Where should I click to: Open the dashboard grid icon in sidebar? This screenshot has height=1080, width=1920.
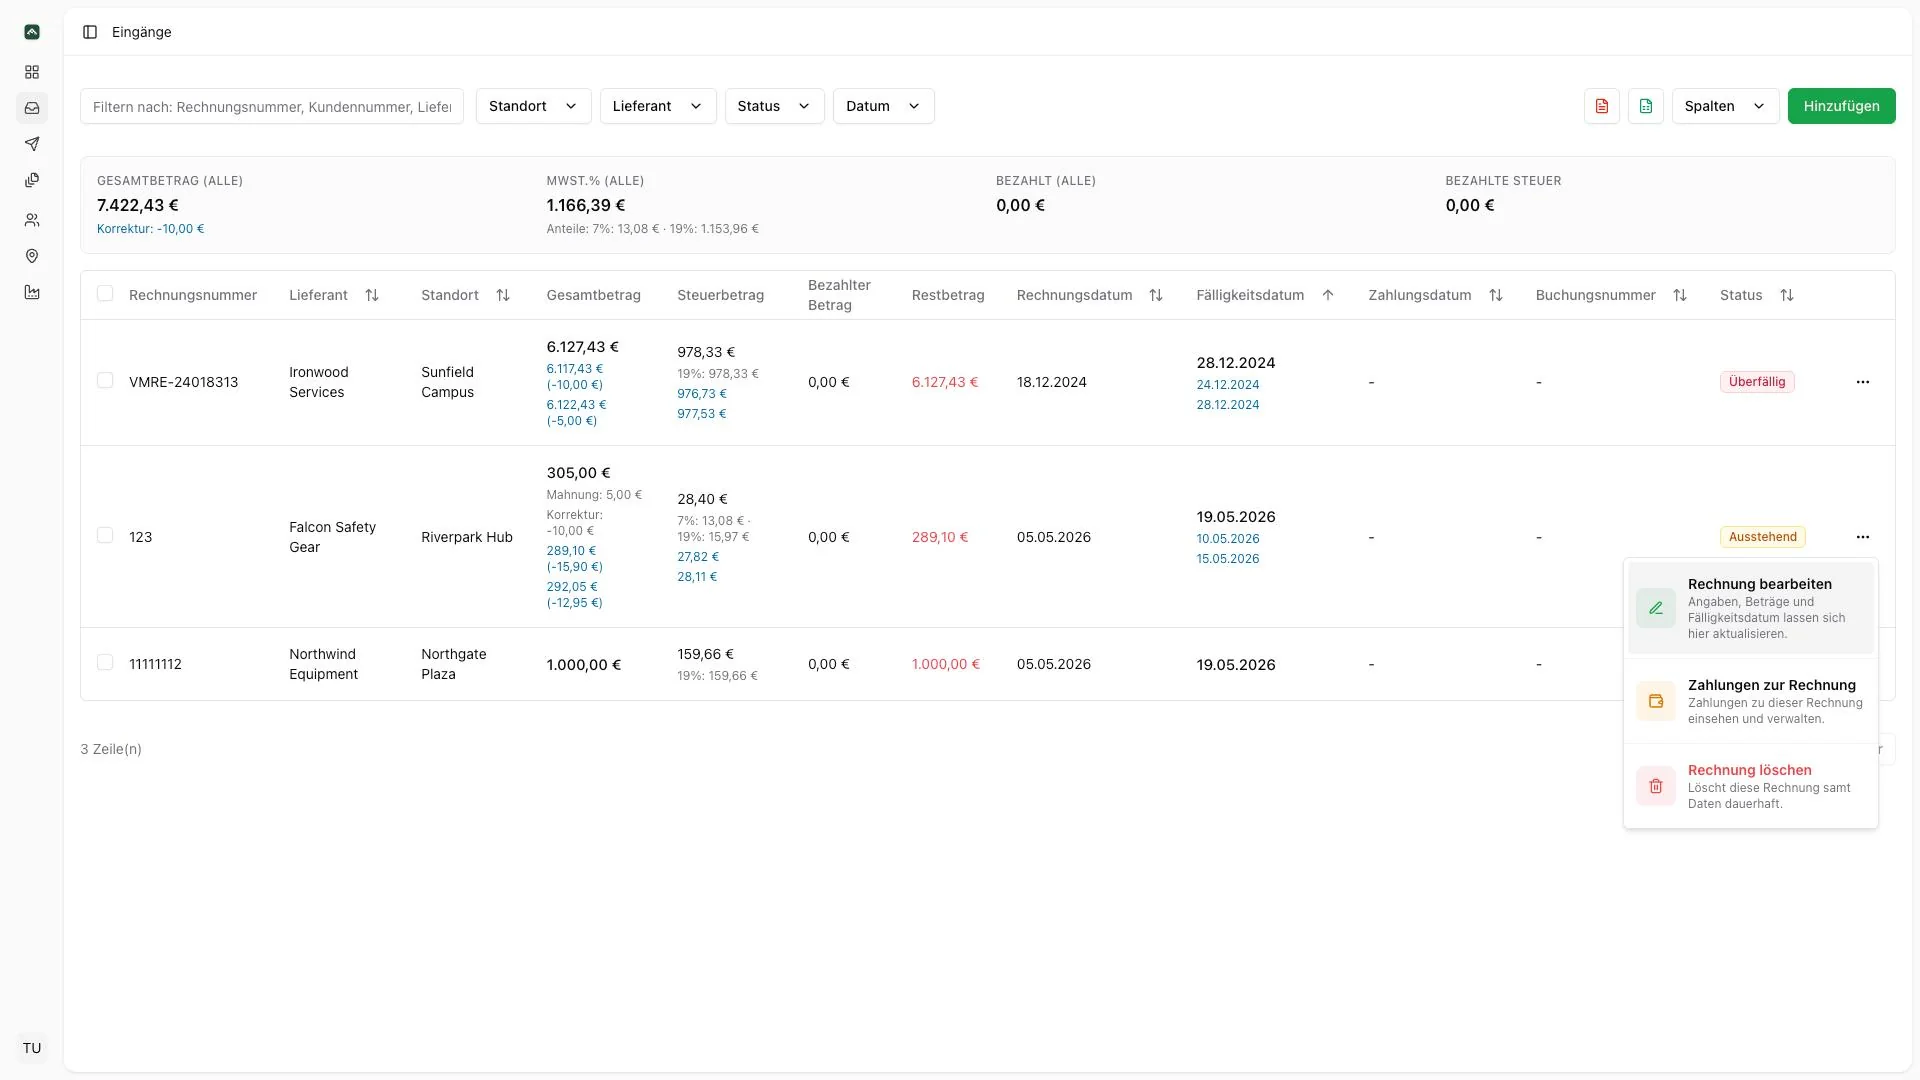pyautogui.click(x=32, y=72)
